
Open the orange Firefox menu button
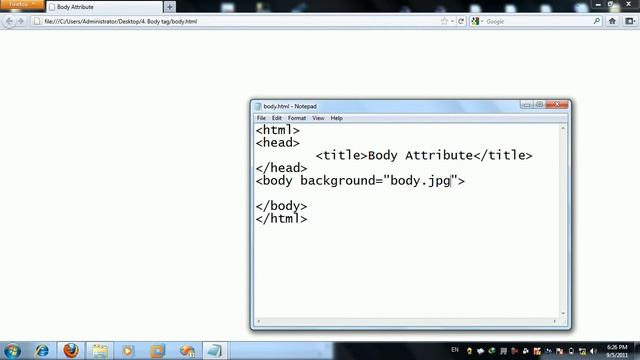pyautogui.click(x=22, y=4)
